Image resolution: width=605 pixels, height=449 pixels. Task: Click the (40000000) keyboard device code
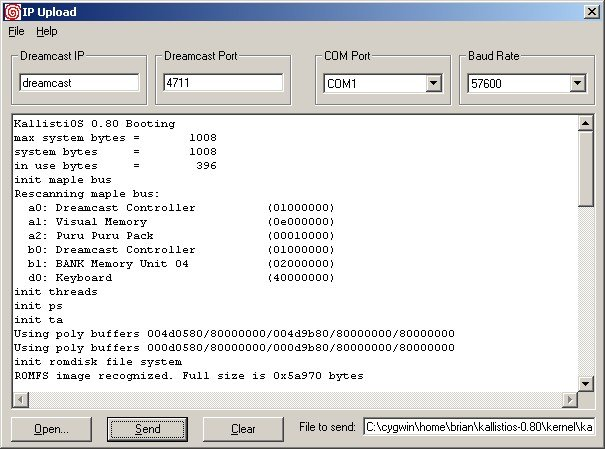[301, 278]
